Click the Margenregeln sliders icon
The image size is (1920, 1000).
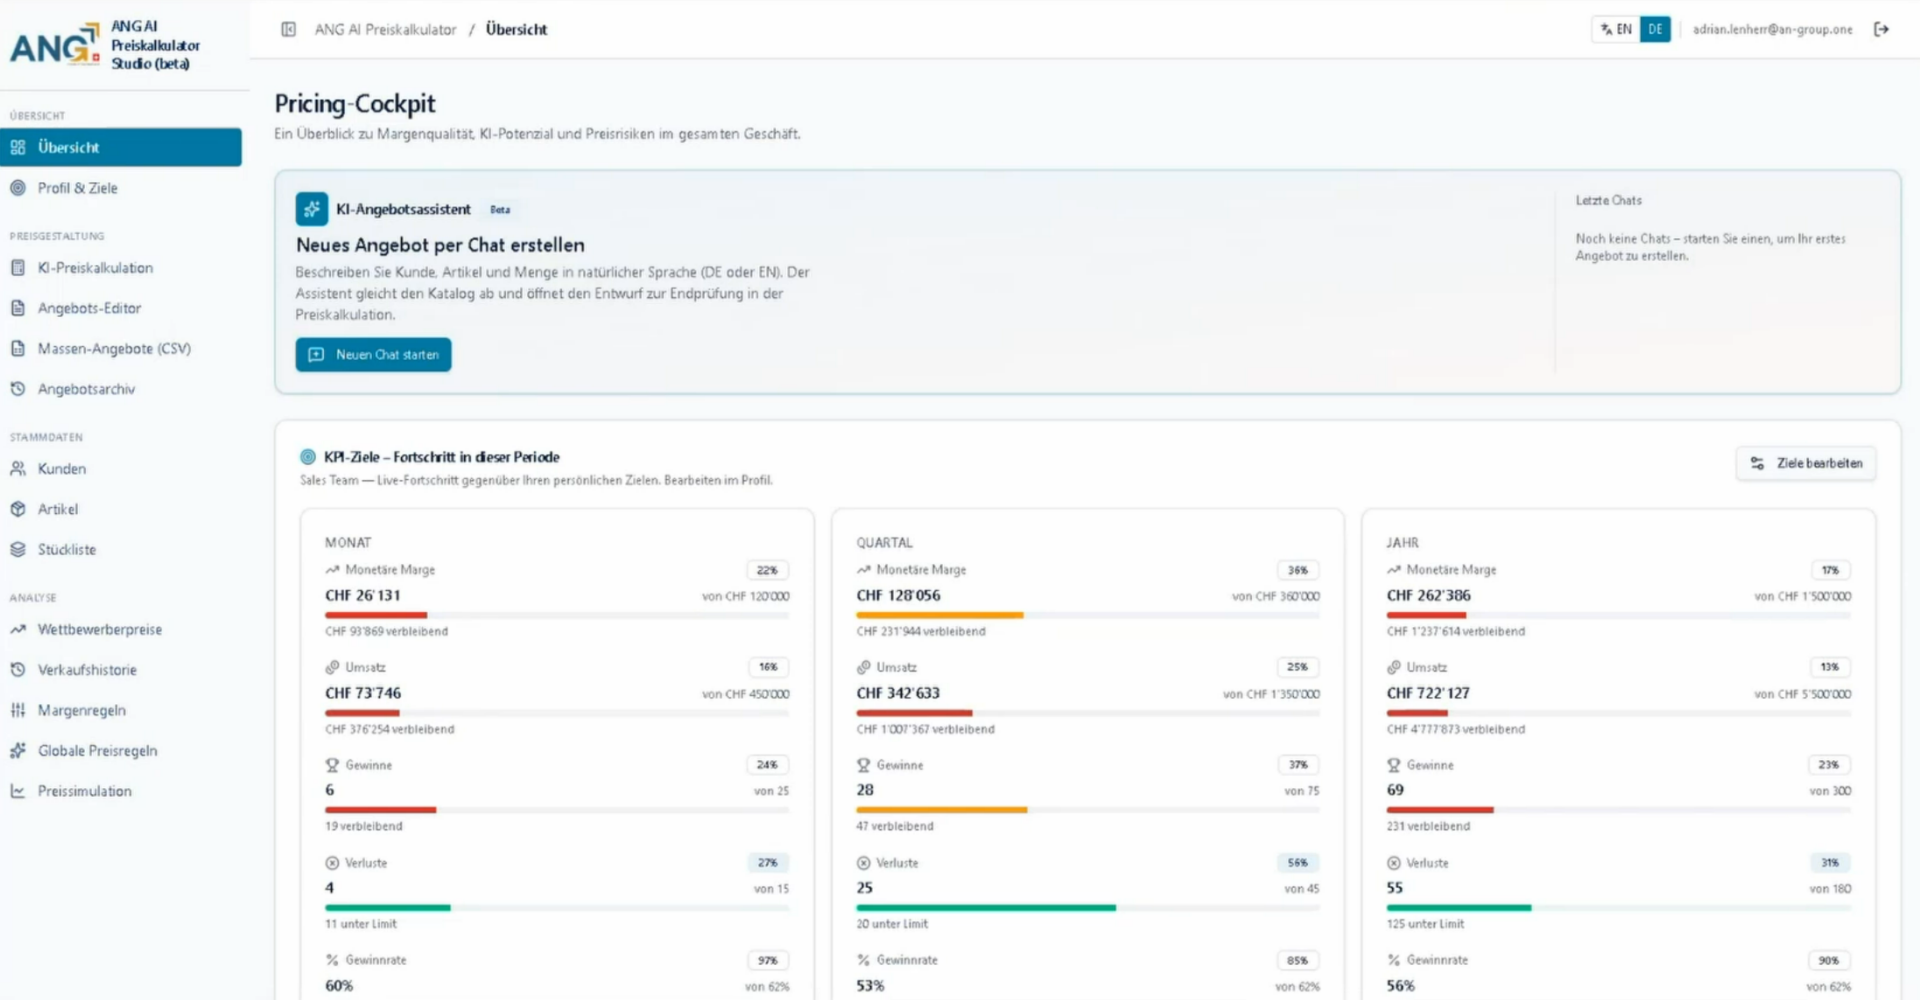[x=18, y=710]
